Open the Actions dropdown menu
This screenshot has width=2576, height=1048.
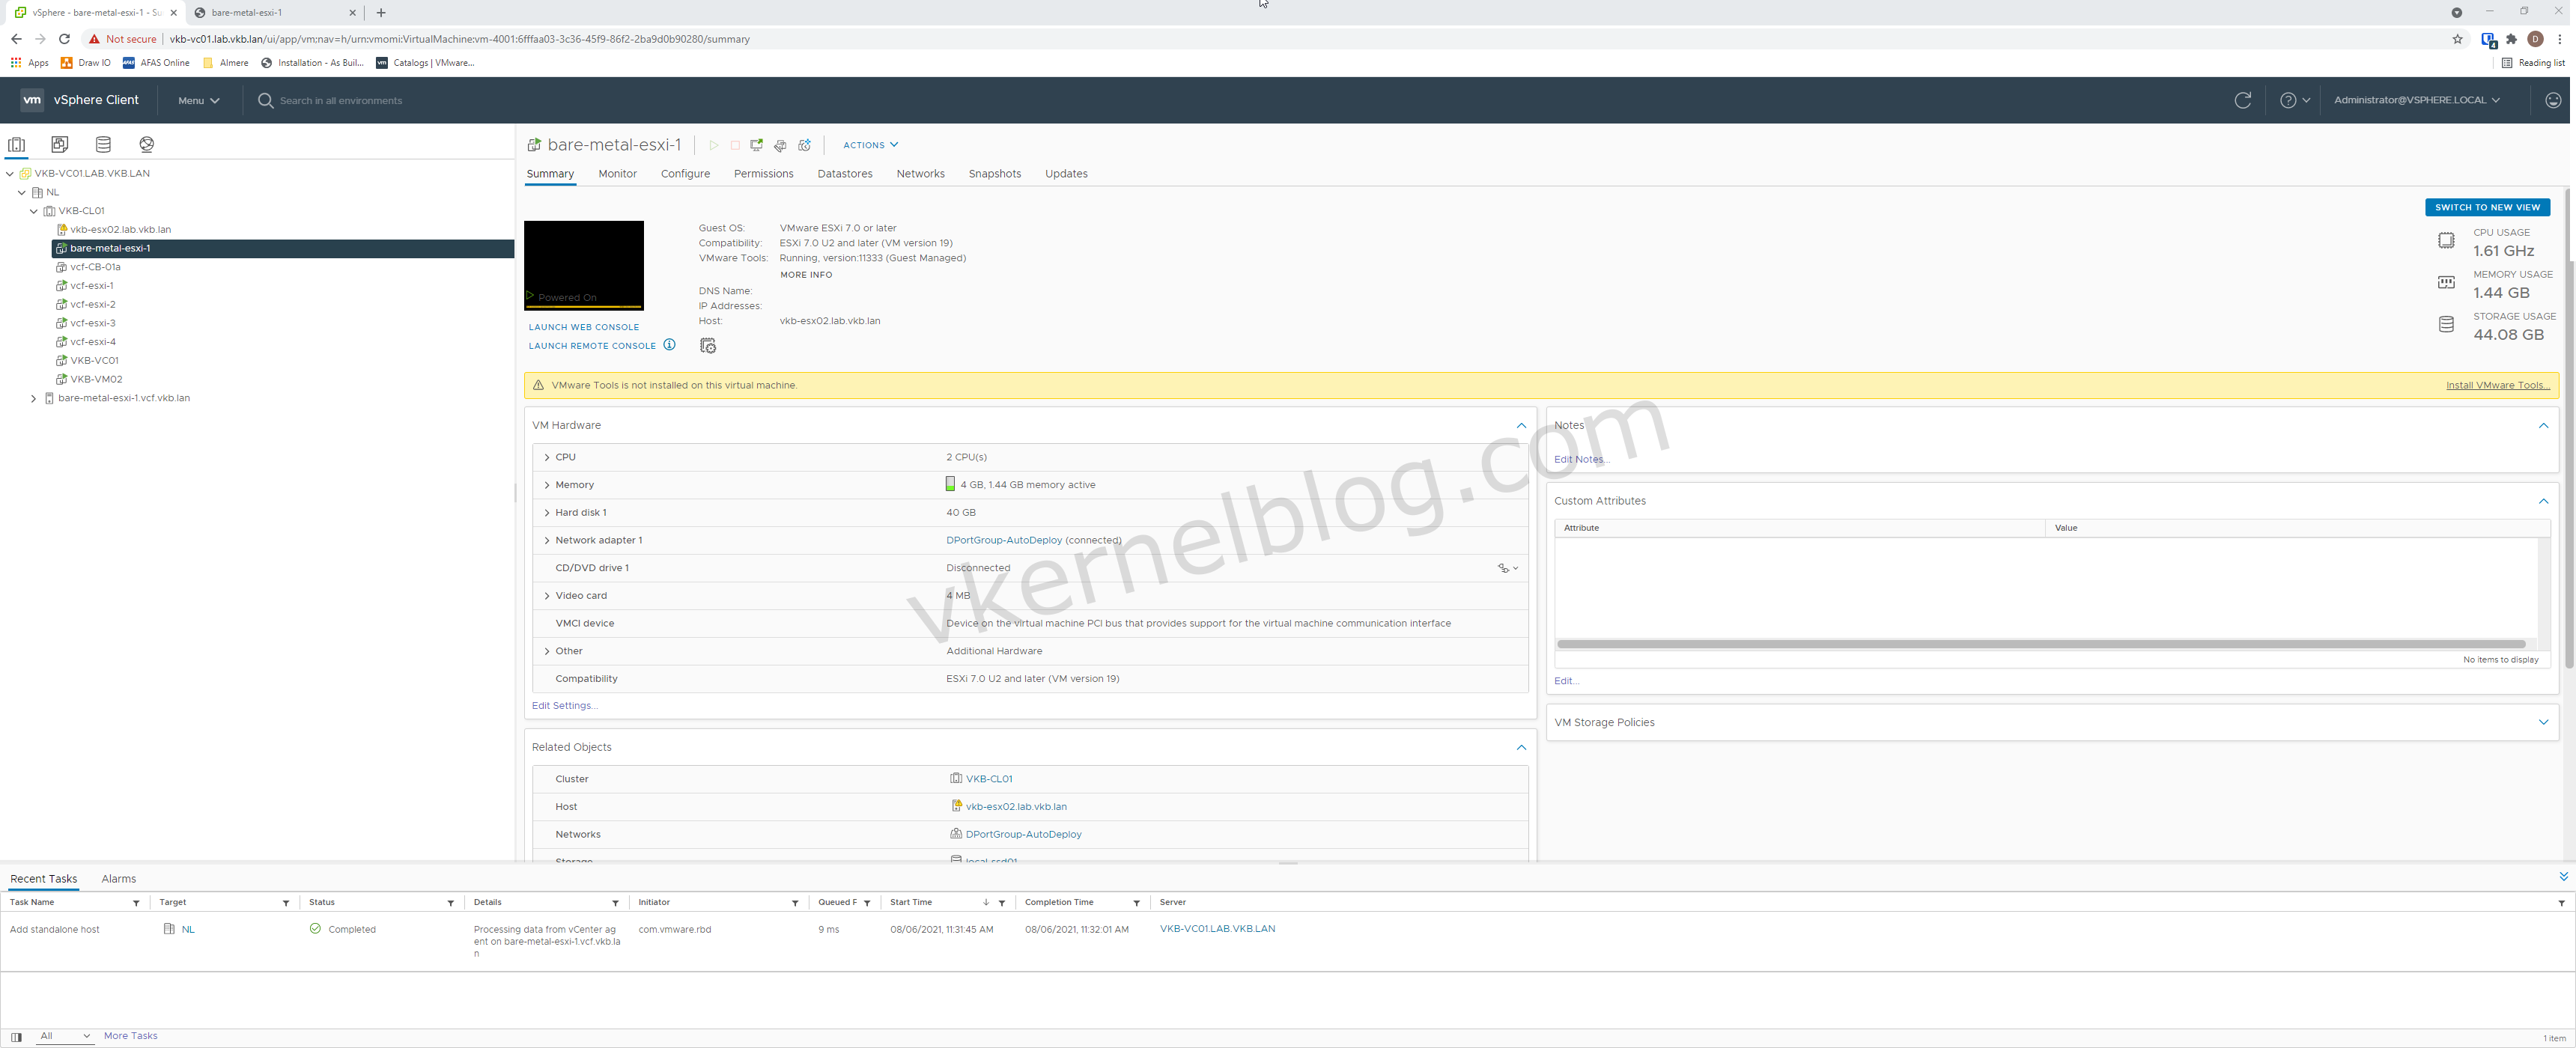click(x=870, y=145)
